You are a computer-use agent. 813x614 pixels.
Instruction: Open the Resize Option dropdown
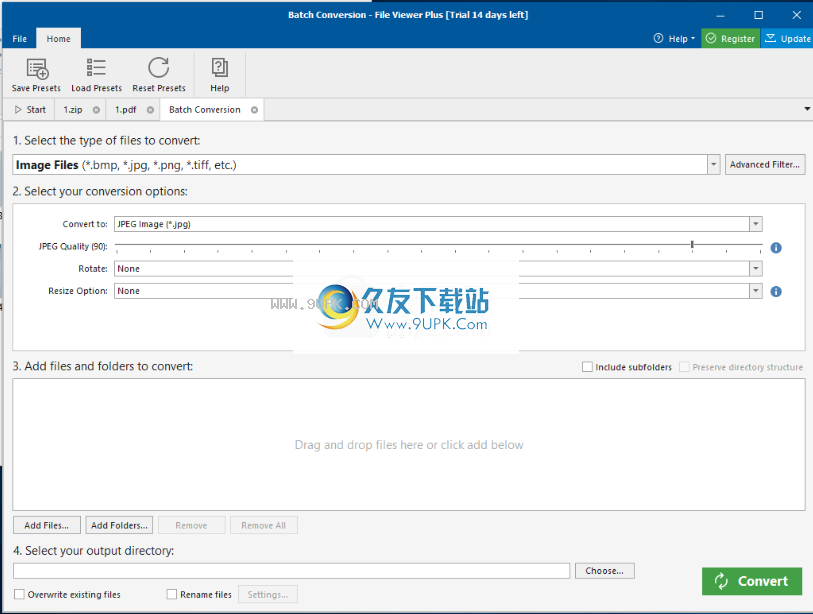pos(755,291)
